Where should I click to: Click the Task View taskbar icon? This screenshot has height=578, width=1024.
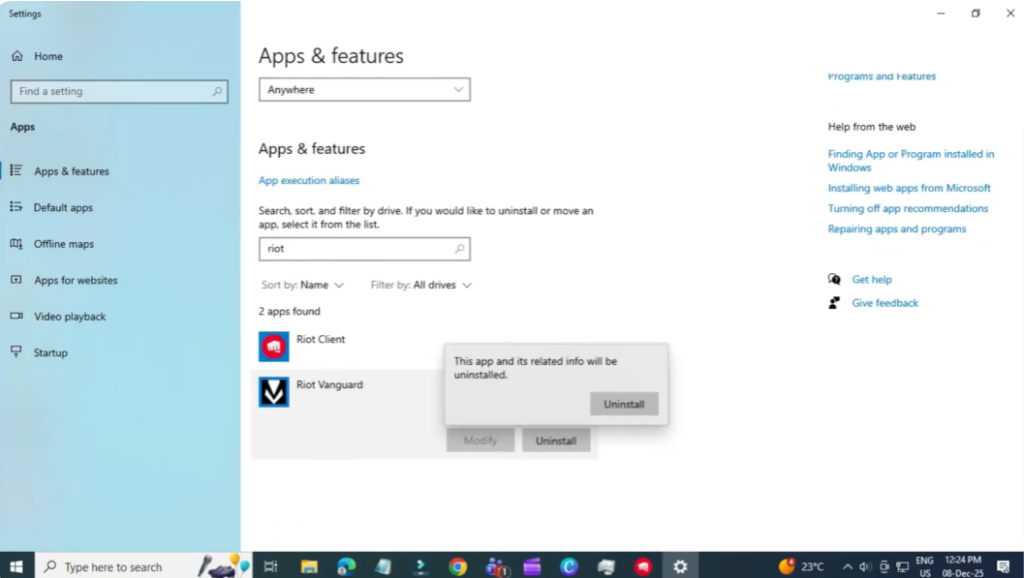click(270, 566)
